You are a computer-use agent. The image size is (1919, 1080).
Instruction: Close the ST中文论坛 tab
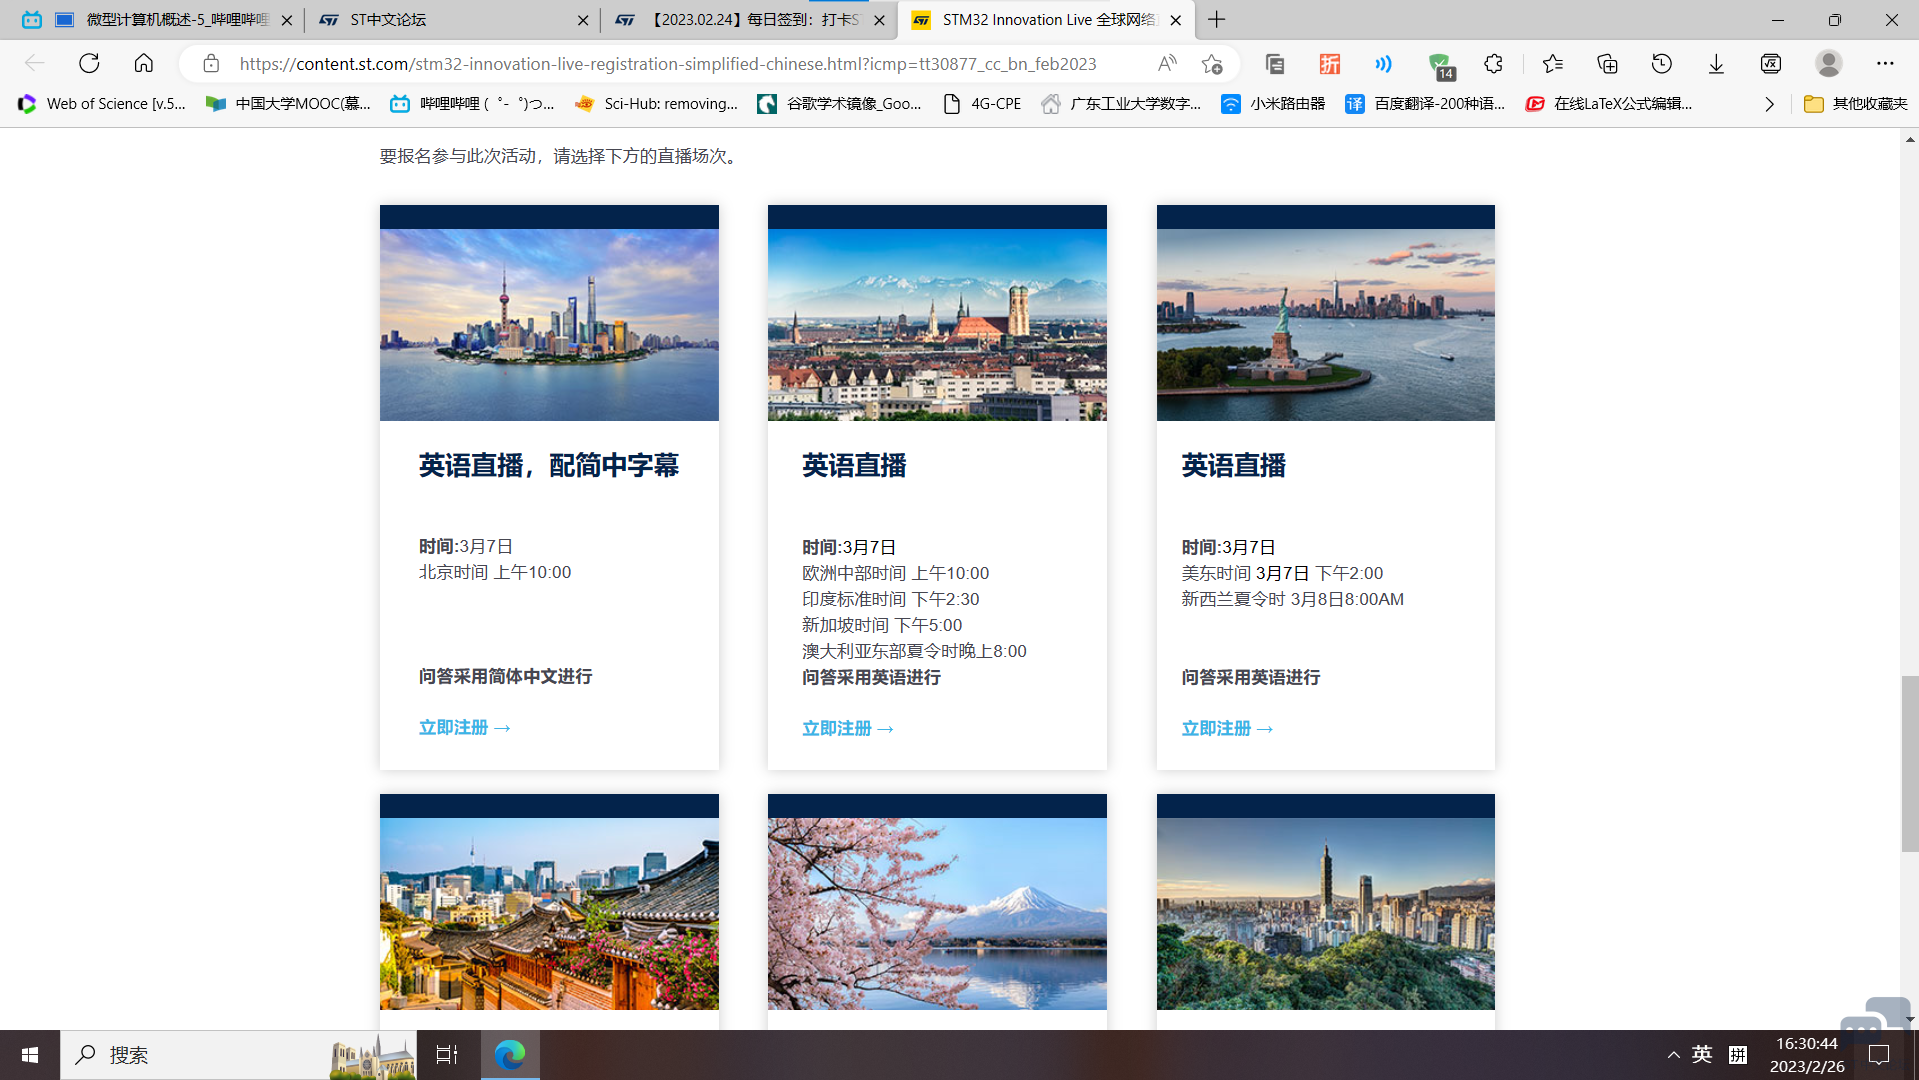(584, 20)
